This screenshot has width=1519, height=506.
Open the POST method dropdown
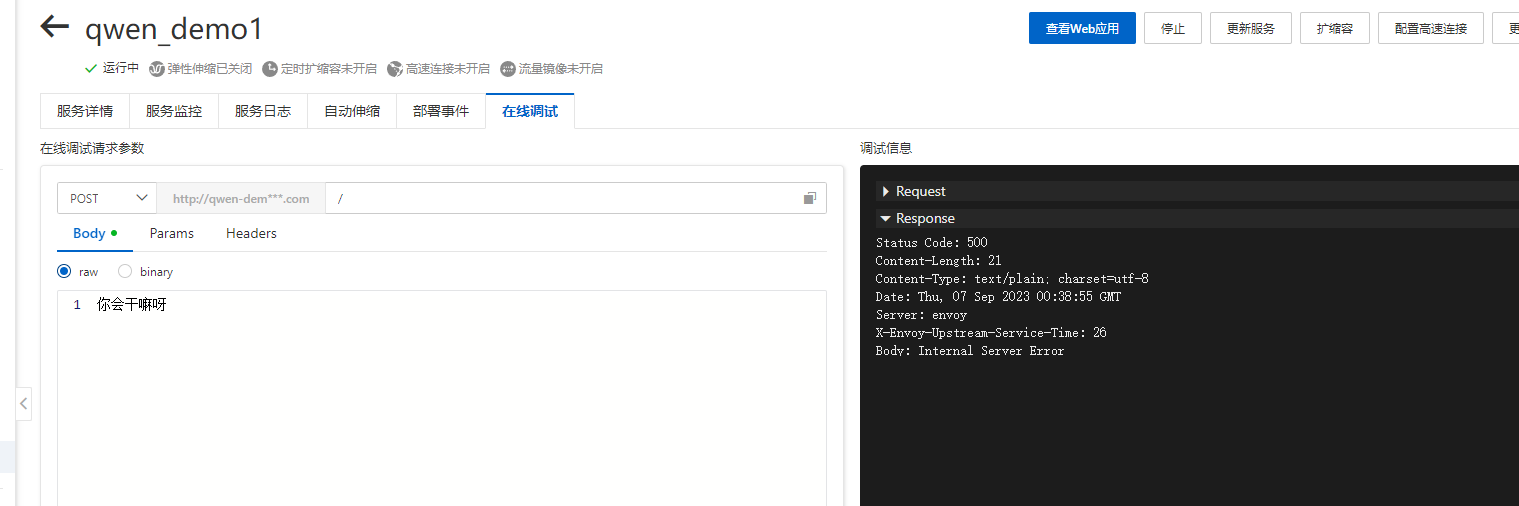[107, 198]
